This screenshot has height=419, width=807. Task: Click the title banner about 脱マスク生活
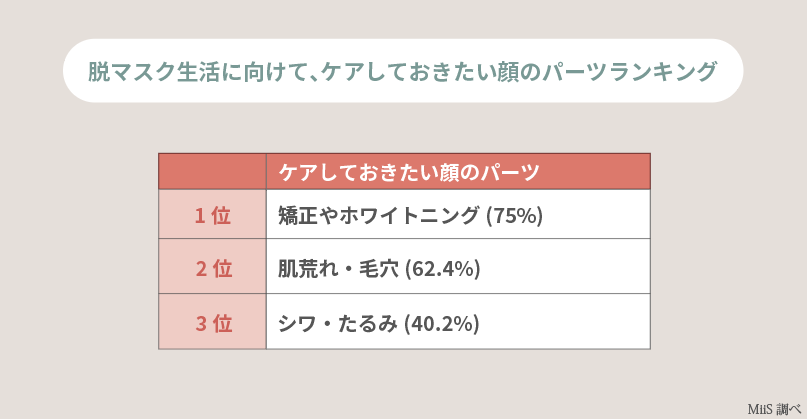coord(402,71)
